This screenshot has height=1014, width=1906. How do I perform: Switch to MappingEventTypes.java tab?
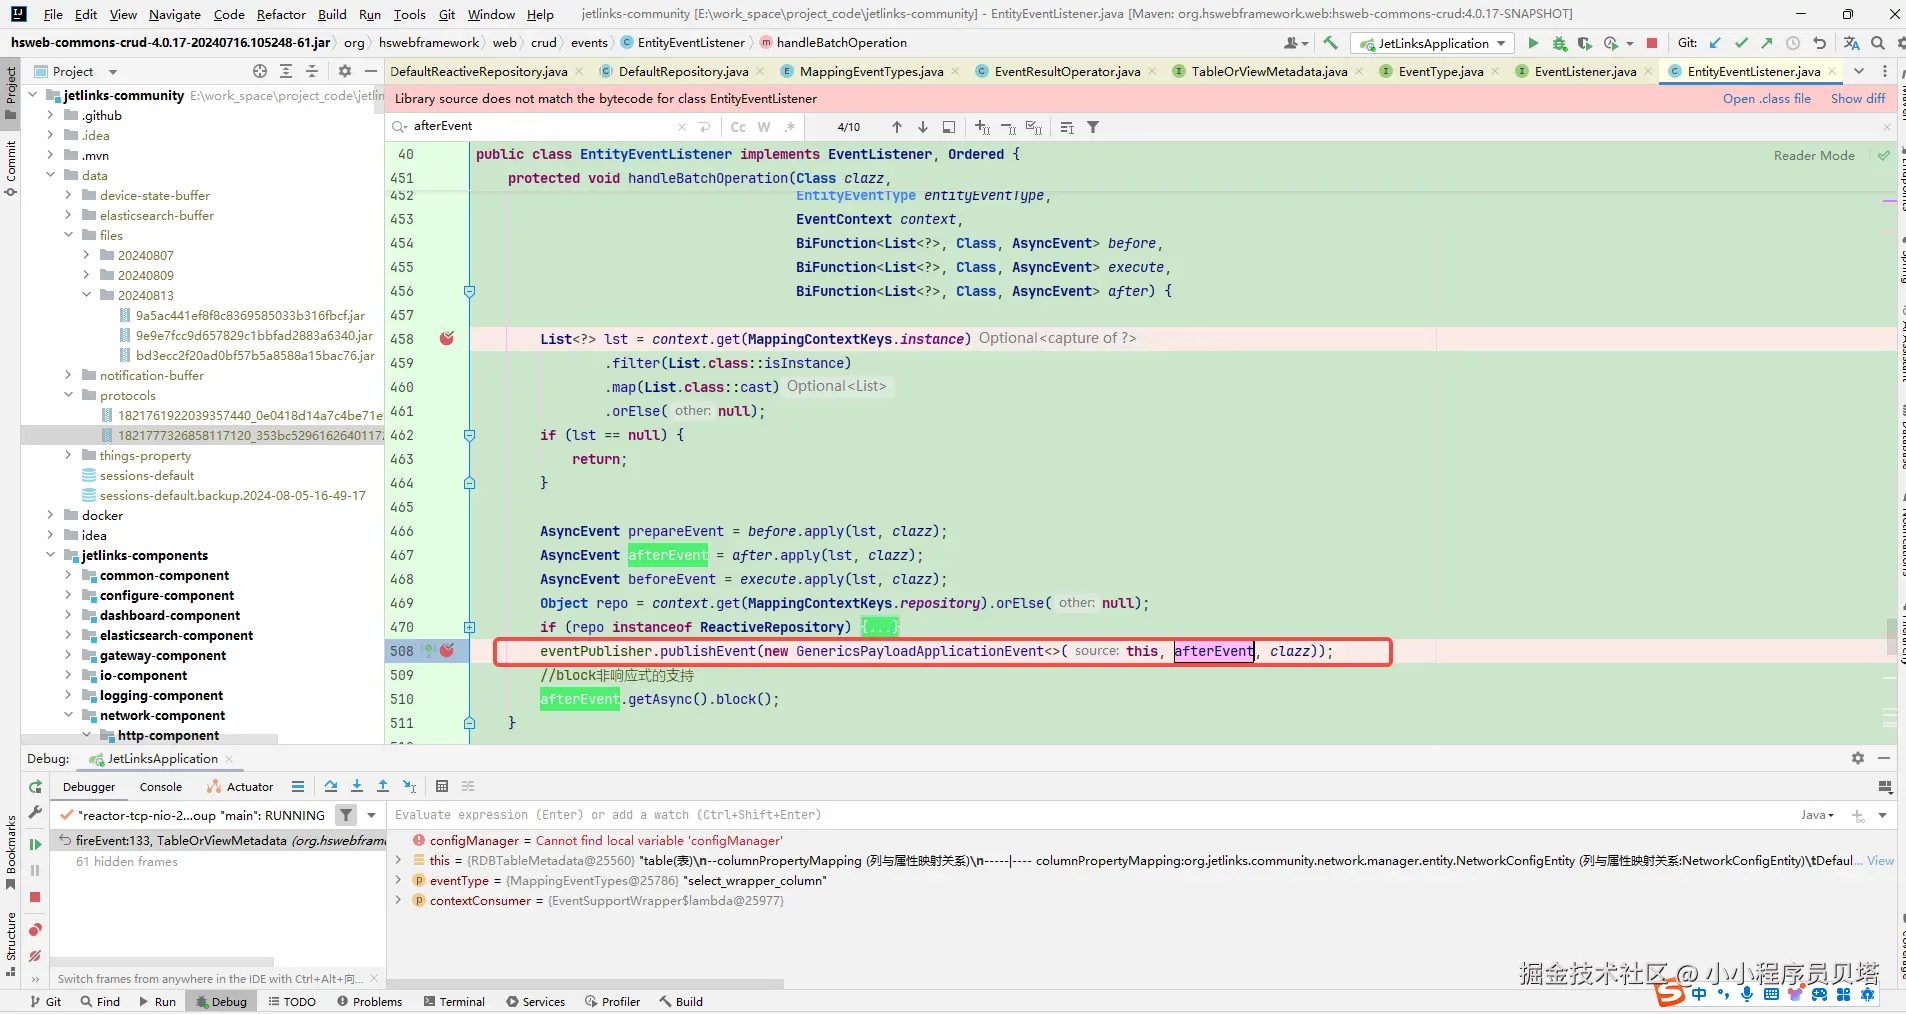[x=871, y=71]
